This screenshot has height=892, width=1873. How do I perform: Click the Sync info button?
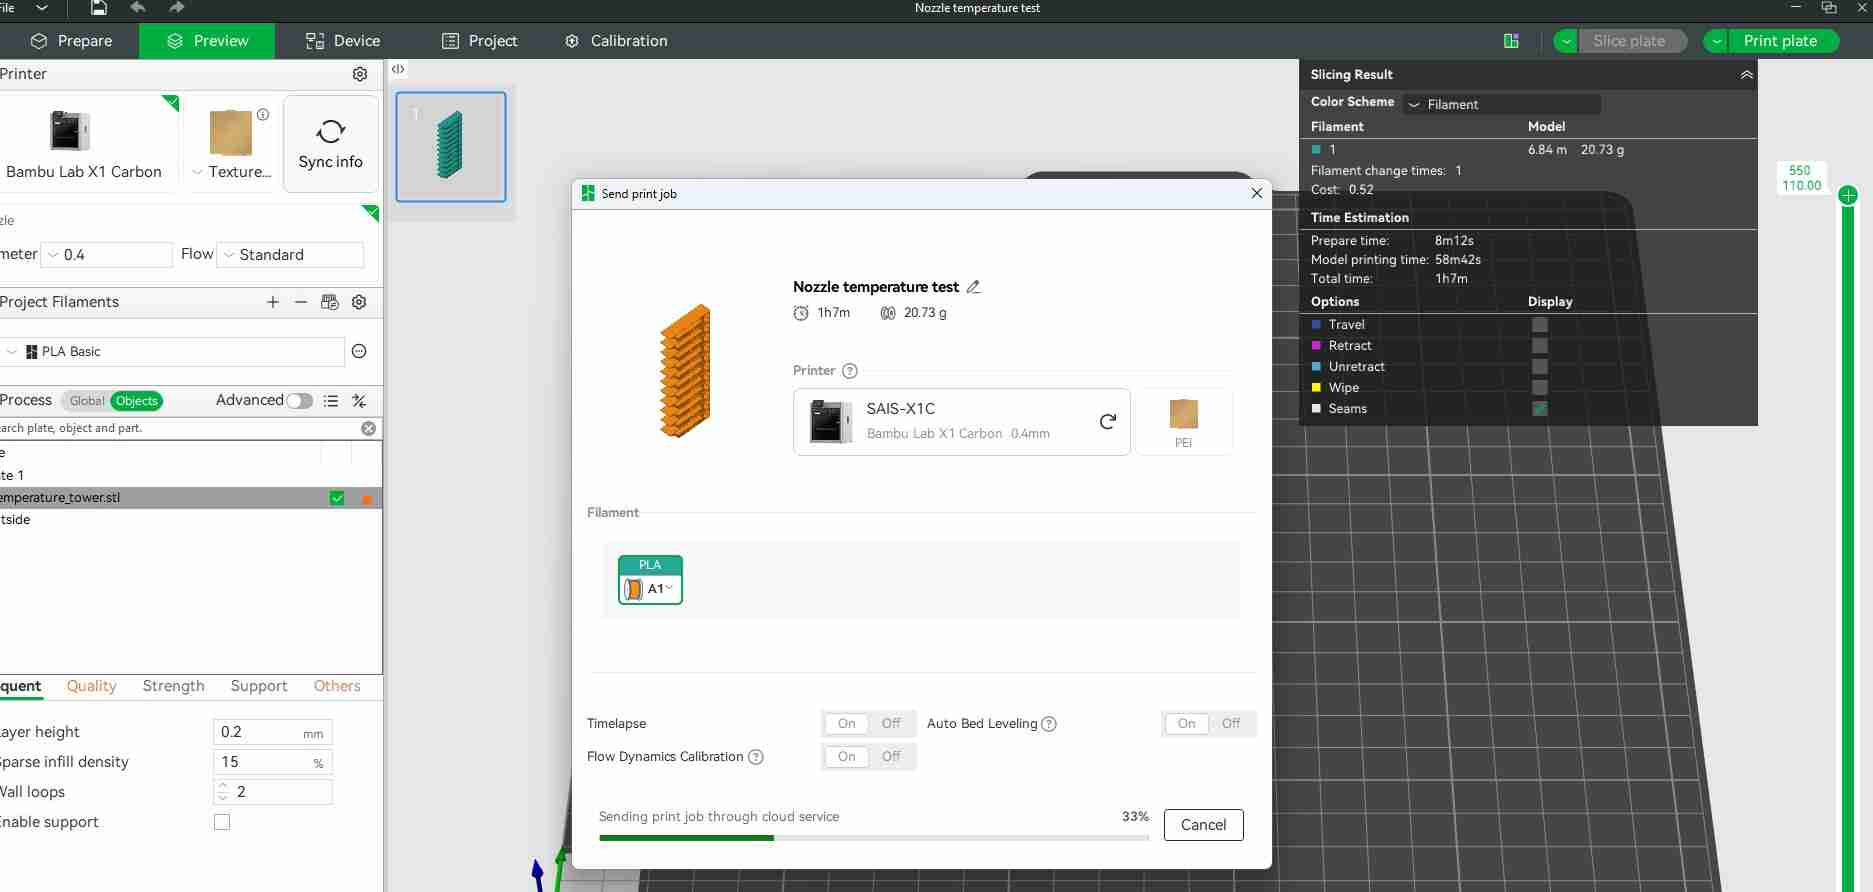click(x=331, y=144)
